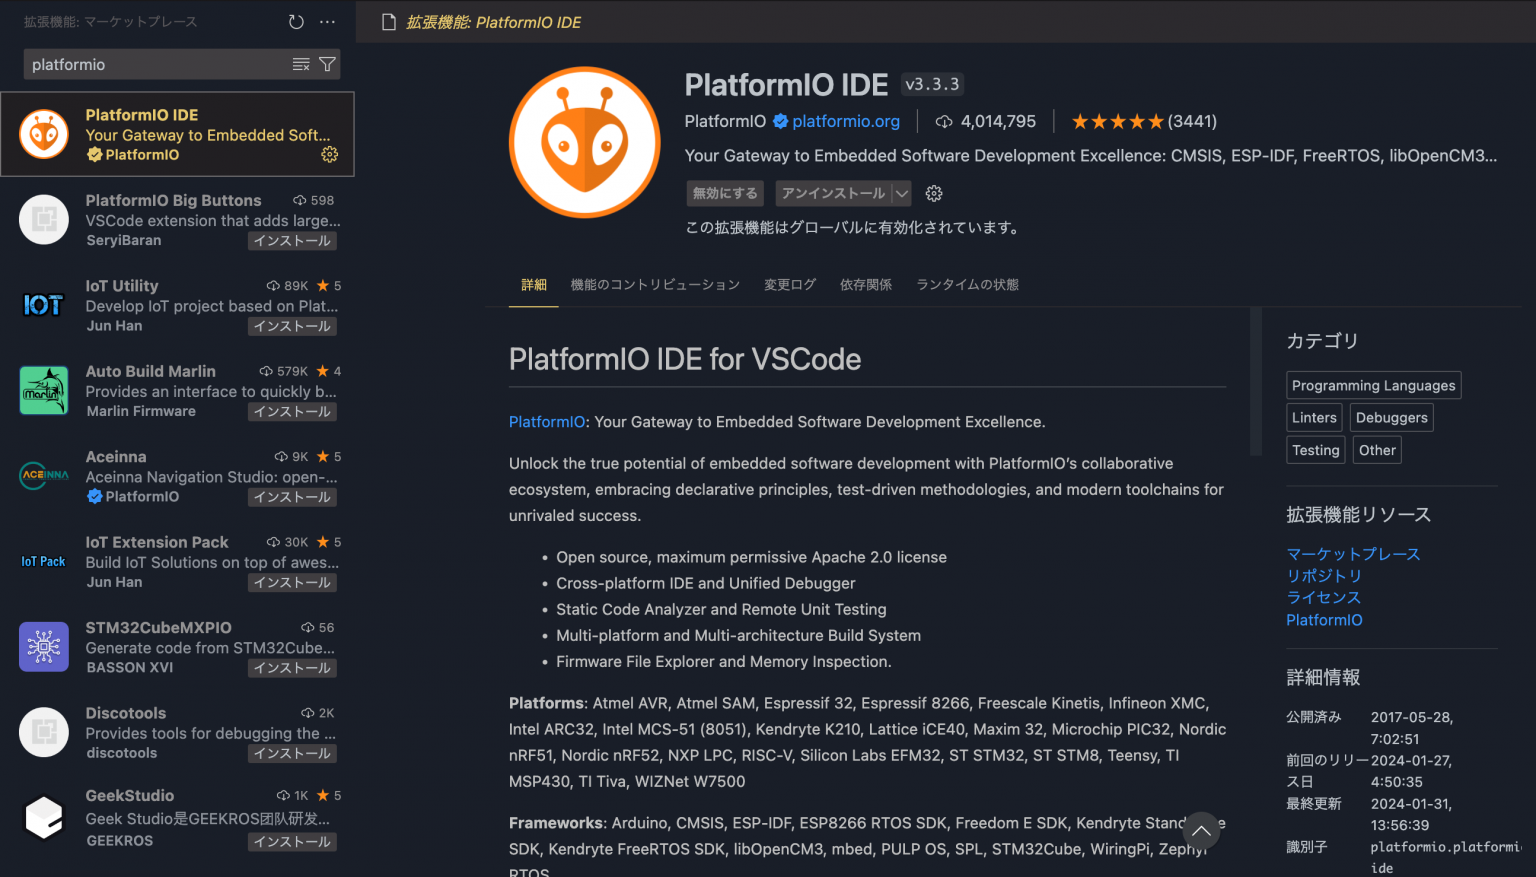
Task: Open gear settings on PlatformIO IDE list item
Action: pos(330,155)
